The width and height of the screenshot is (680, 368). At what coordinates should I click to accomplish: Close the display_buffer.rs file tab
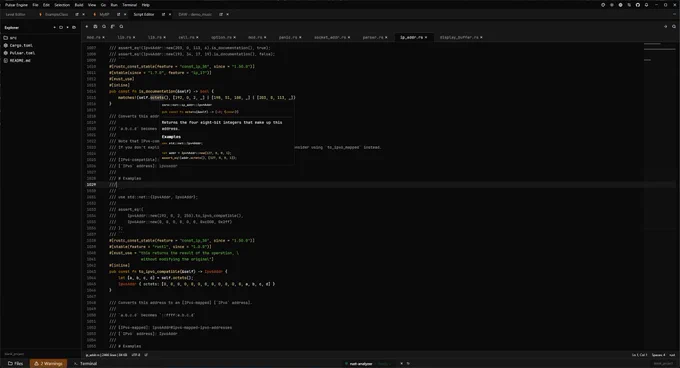click(481, 37)
